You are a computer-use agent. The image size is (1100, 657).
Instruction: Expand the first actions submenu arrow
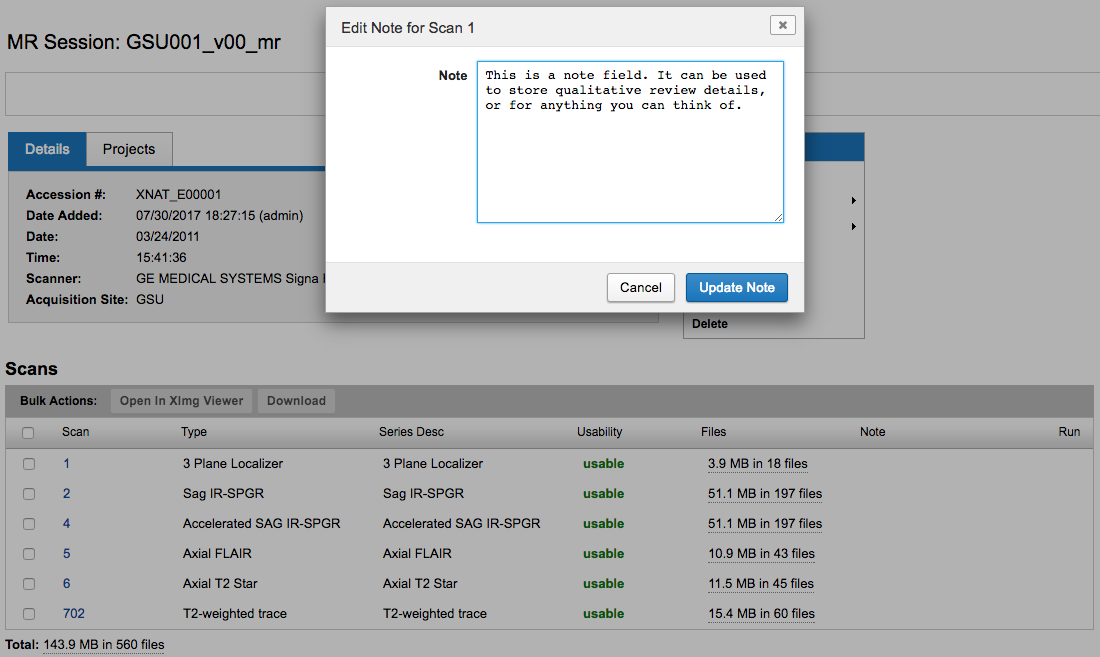(x=853, y=201)
